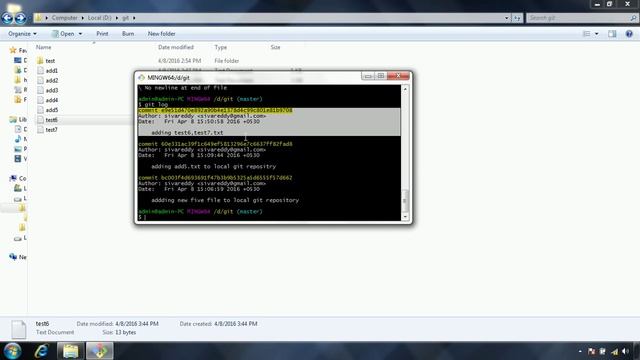The height and width of the screenshot is (360, 640).
Task: Open Explorer Help question mark icon
Action: point(629,34)
